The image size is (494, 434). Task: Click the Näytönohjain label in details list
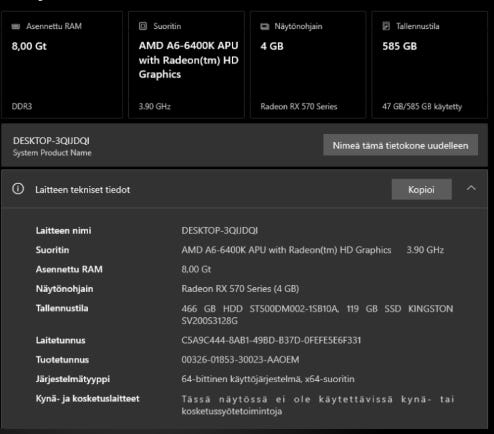(64, 289)
